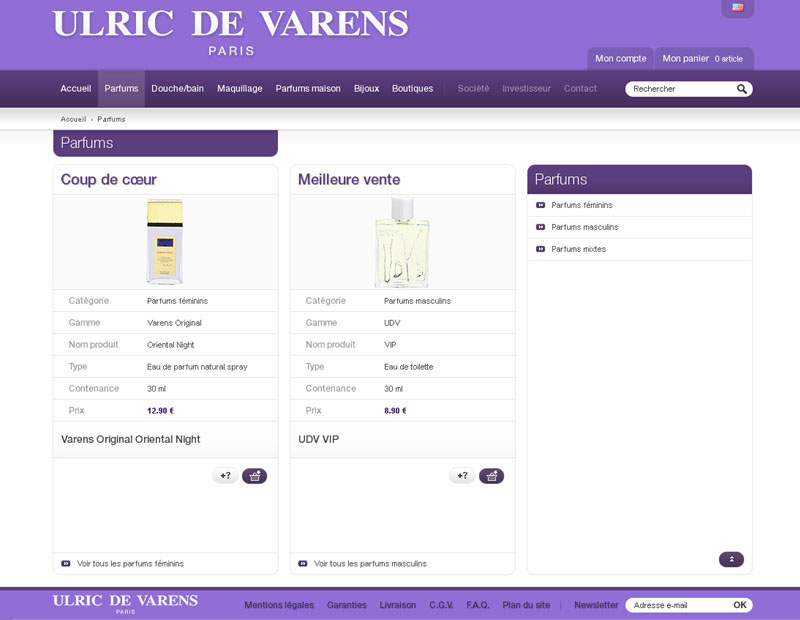This screenshot has width=800, height=620.
Task: Click Voir tous les parfums masculins link
Action: (370, 563)
